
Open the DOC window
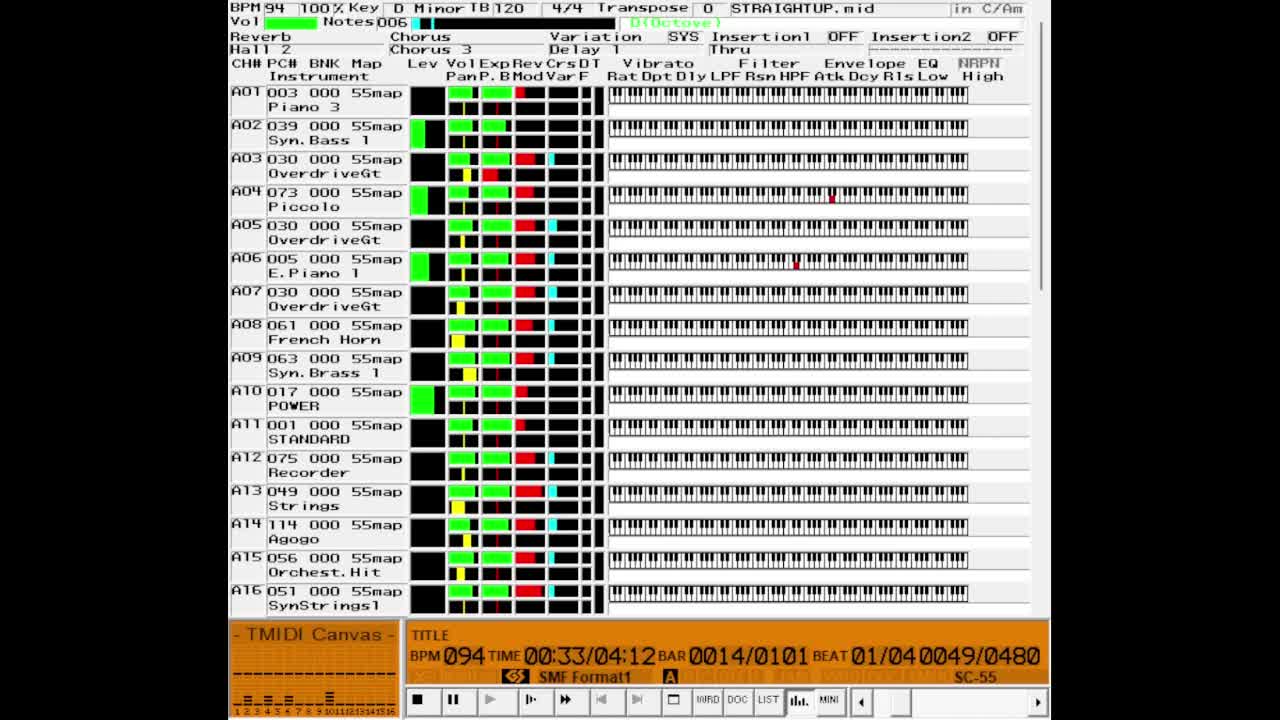pyautogui.click(x=737, y=701)
